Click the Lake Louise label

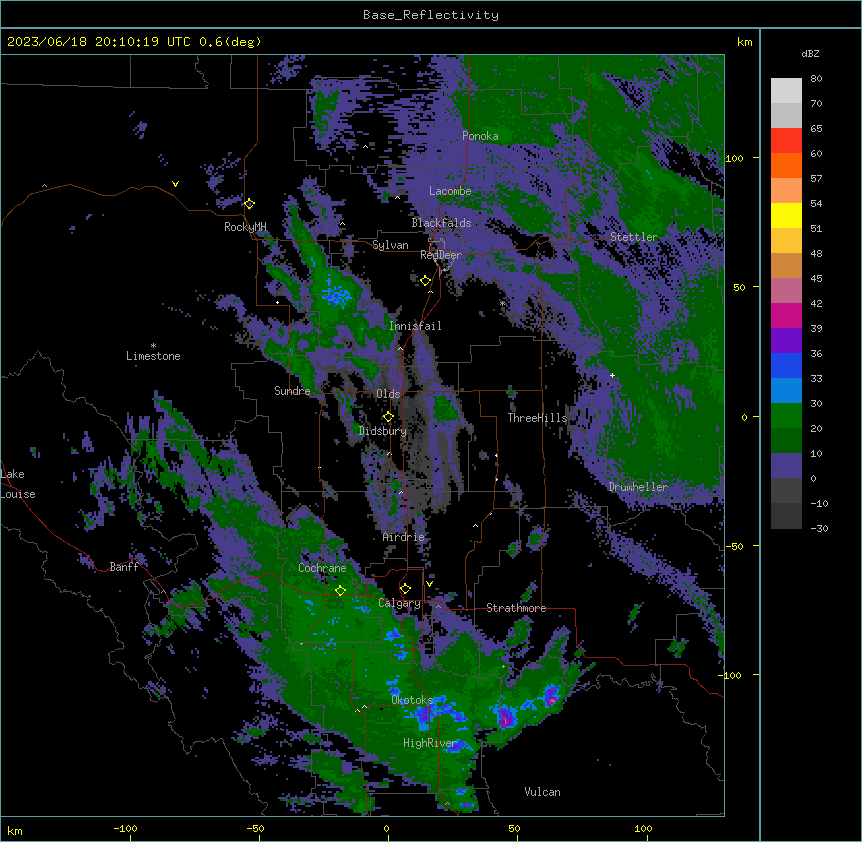click(18, 484)
